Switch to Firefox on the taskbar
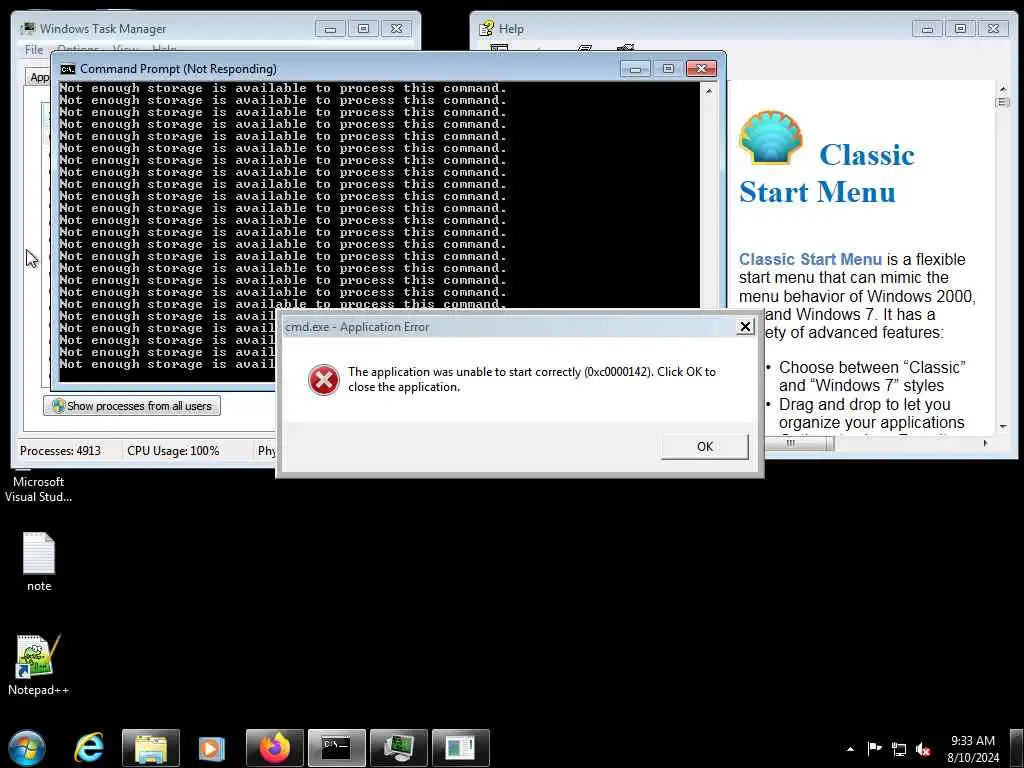Screen dimensions: 1024x768 pyautogui.click(x=274, y=748)
